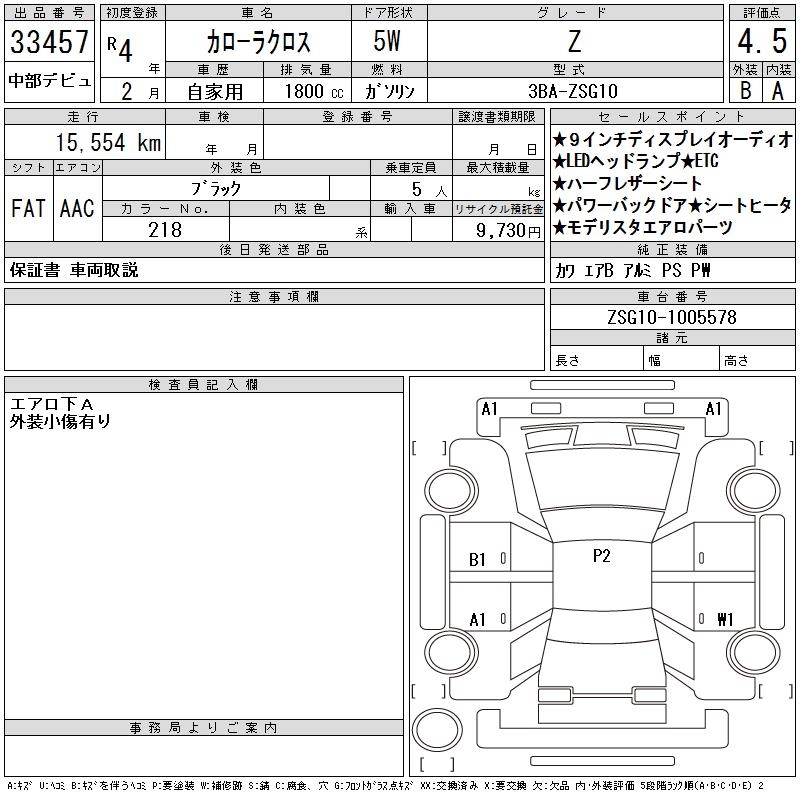Click sales point LEDヘッドランプ★ETC line
Viewport: 800px width, 800px height.
[x=636, y=161]
